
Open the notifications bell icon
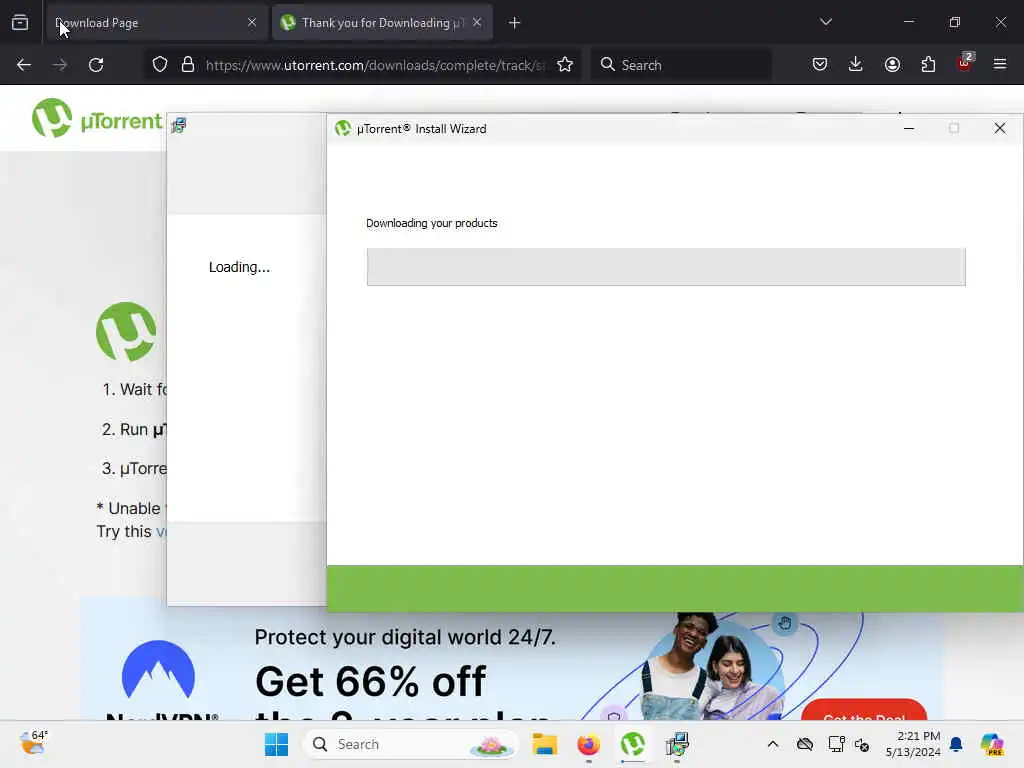point(956,744)
